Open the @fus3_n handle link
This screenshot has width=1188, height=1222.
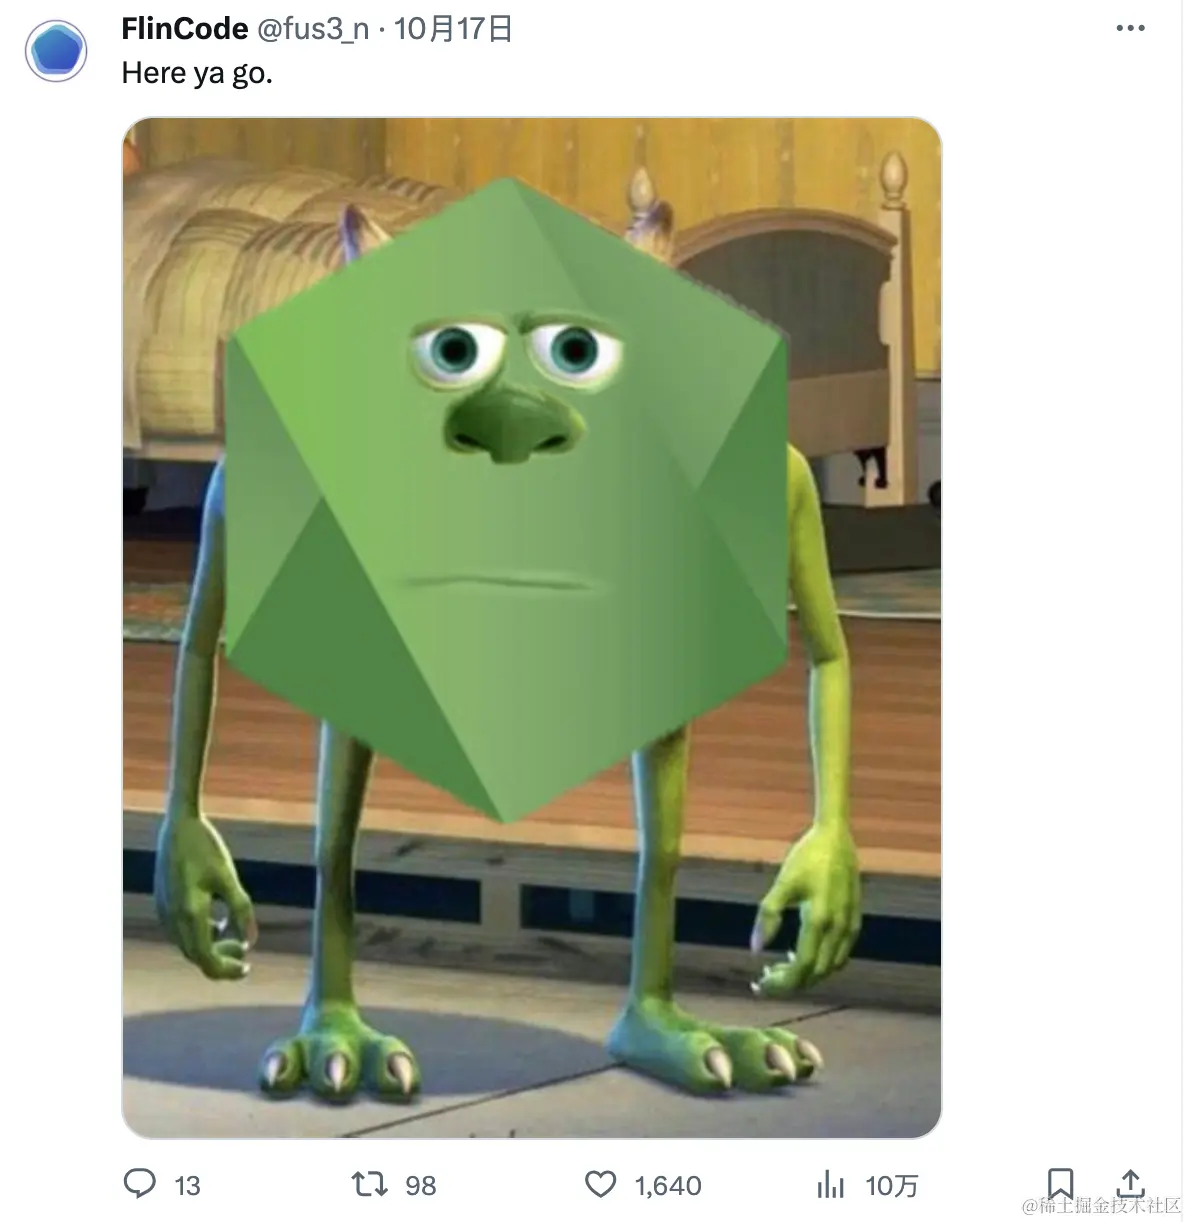pyautogui.click(x=313, y=29)
